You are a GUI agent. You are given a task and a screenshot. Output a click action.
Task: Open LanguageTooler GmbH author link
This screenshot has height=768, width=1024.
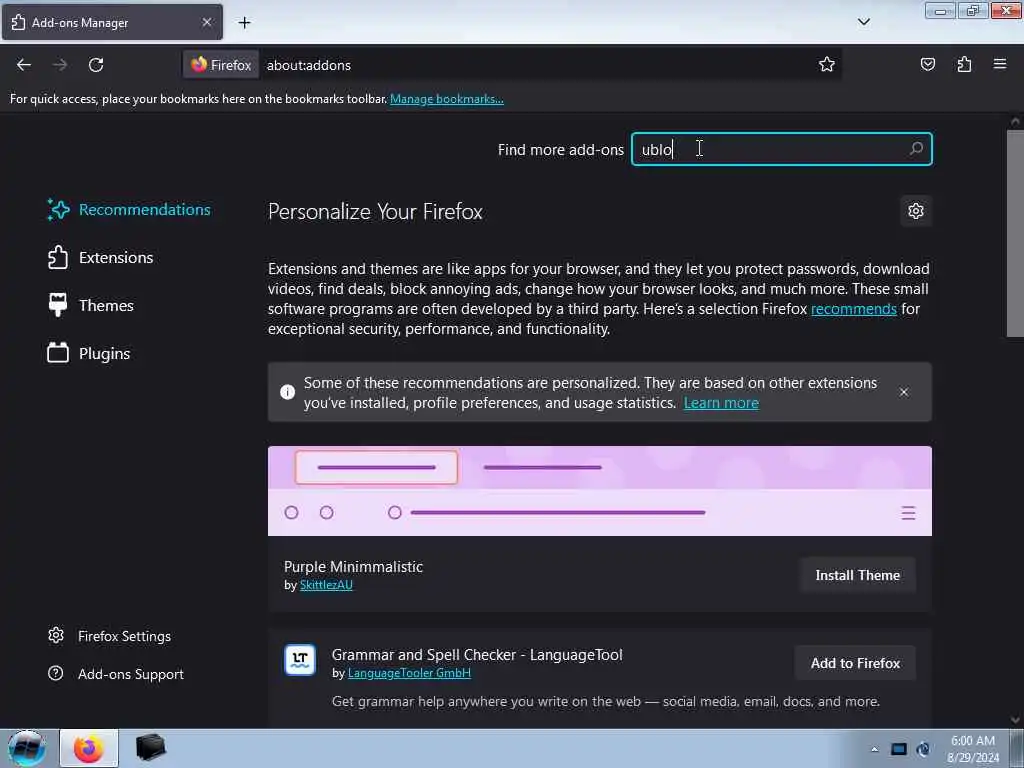click(x=409, y=673)
